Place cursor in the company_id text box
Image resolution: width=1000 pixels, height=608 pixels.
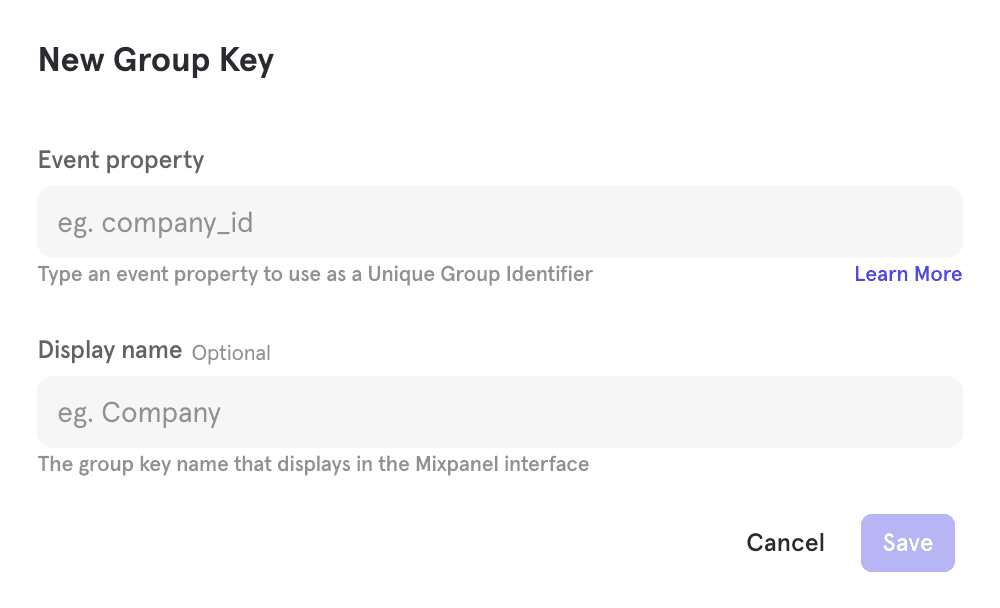[x=500, y=222]
